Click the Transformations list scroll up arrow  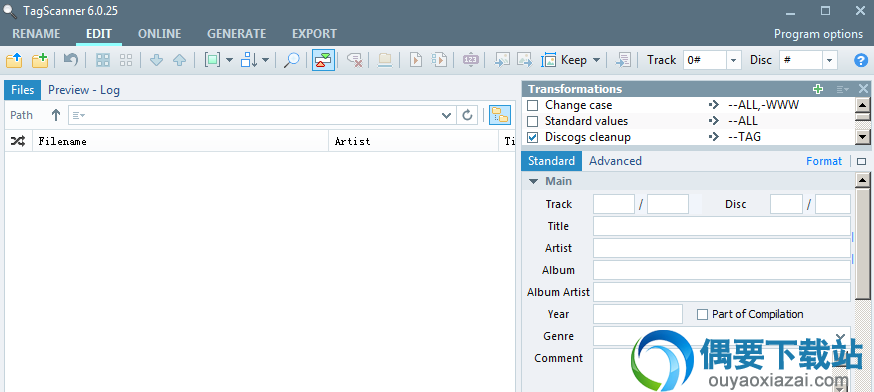click(862, 105)
